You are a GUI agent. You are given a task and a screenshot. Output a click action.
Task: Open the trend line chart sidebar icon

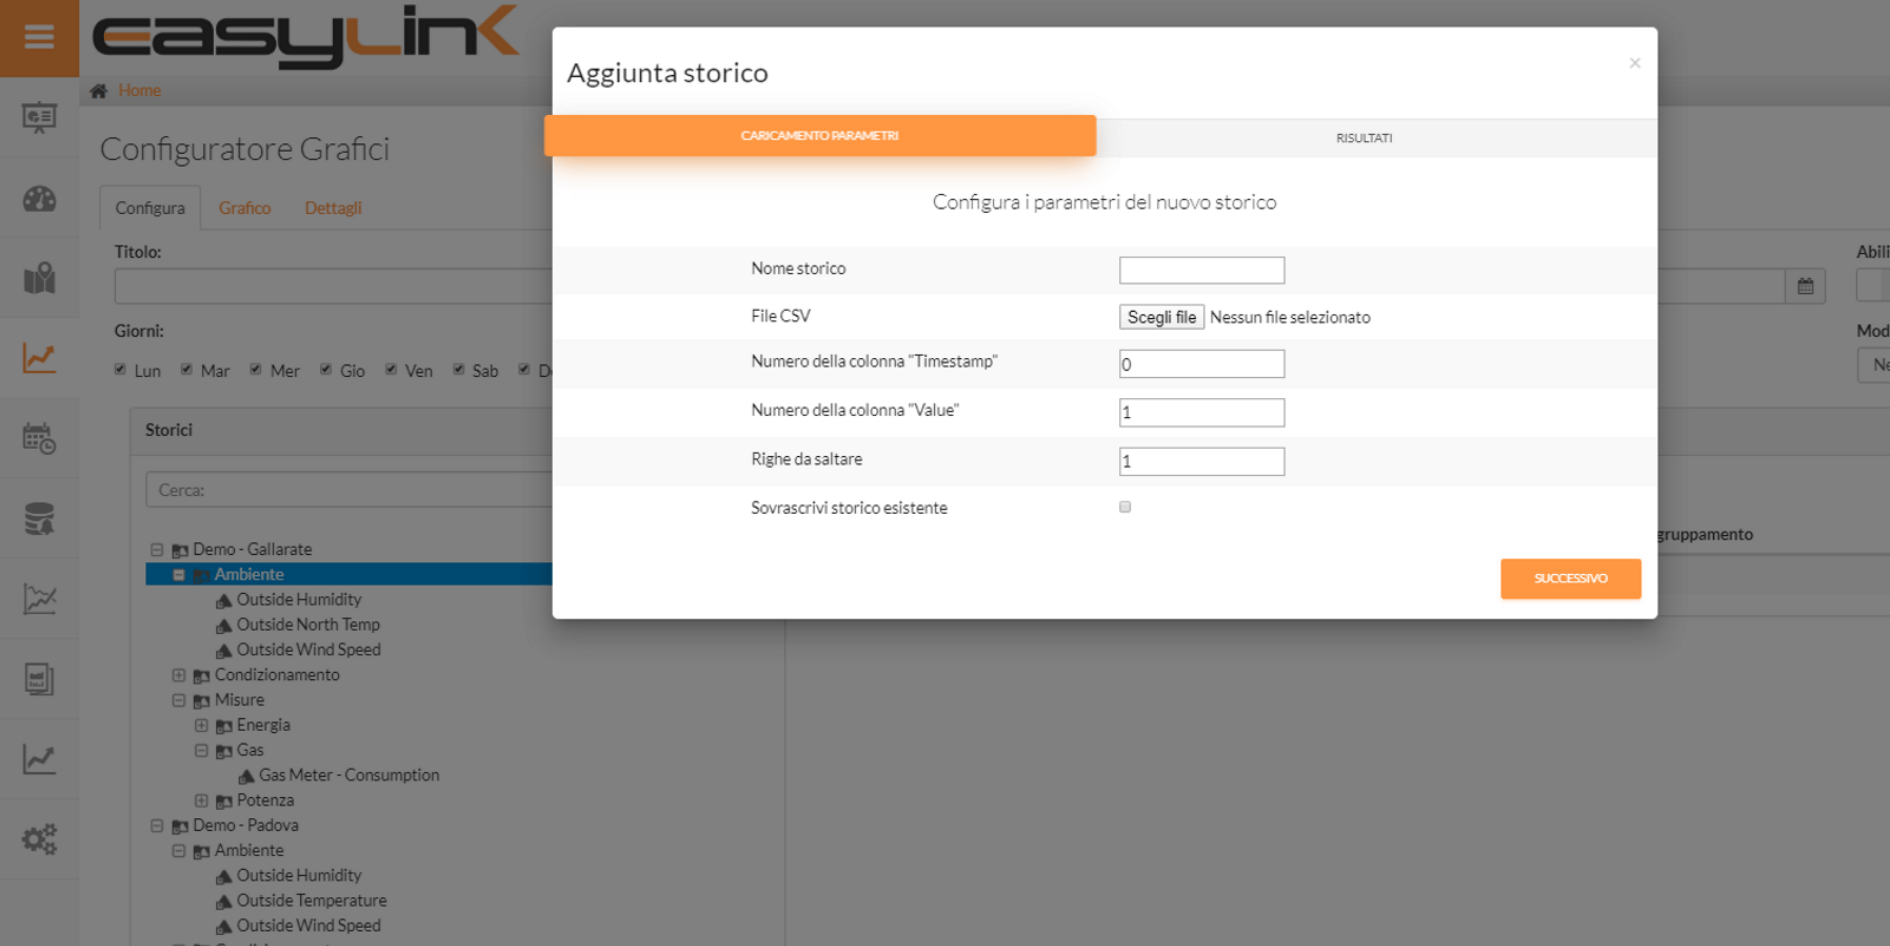click(39, 759)
